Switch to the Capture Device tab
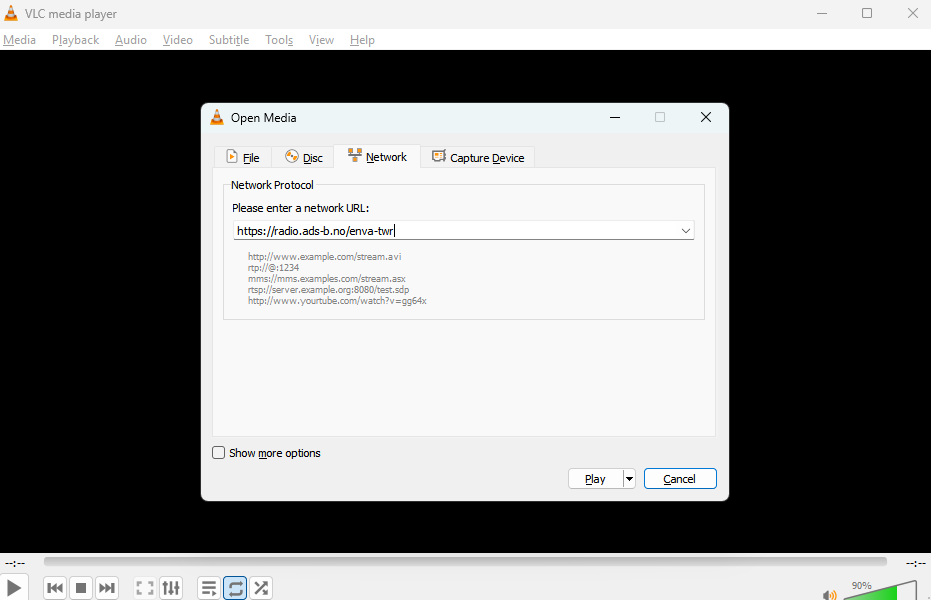 coord(478,158)
